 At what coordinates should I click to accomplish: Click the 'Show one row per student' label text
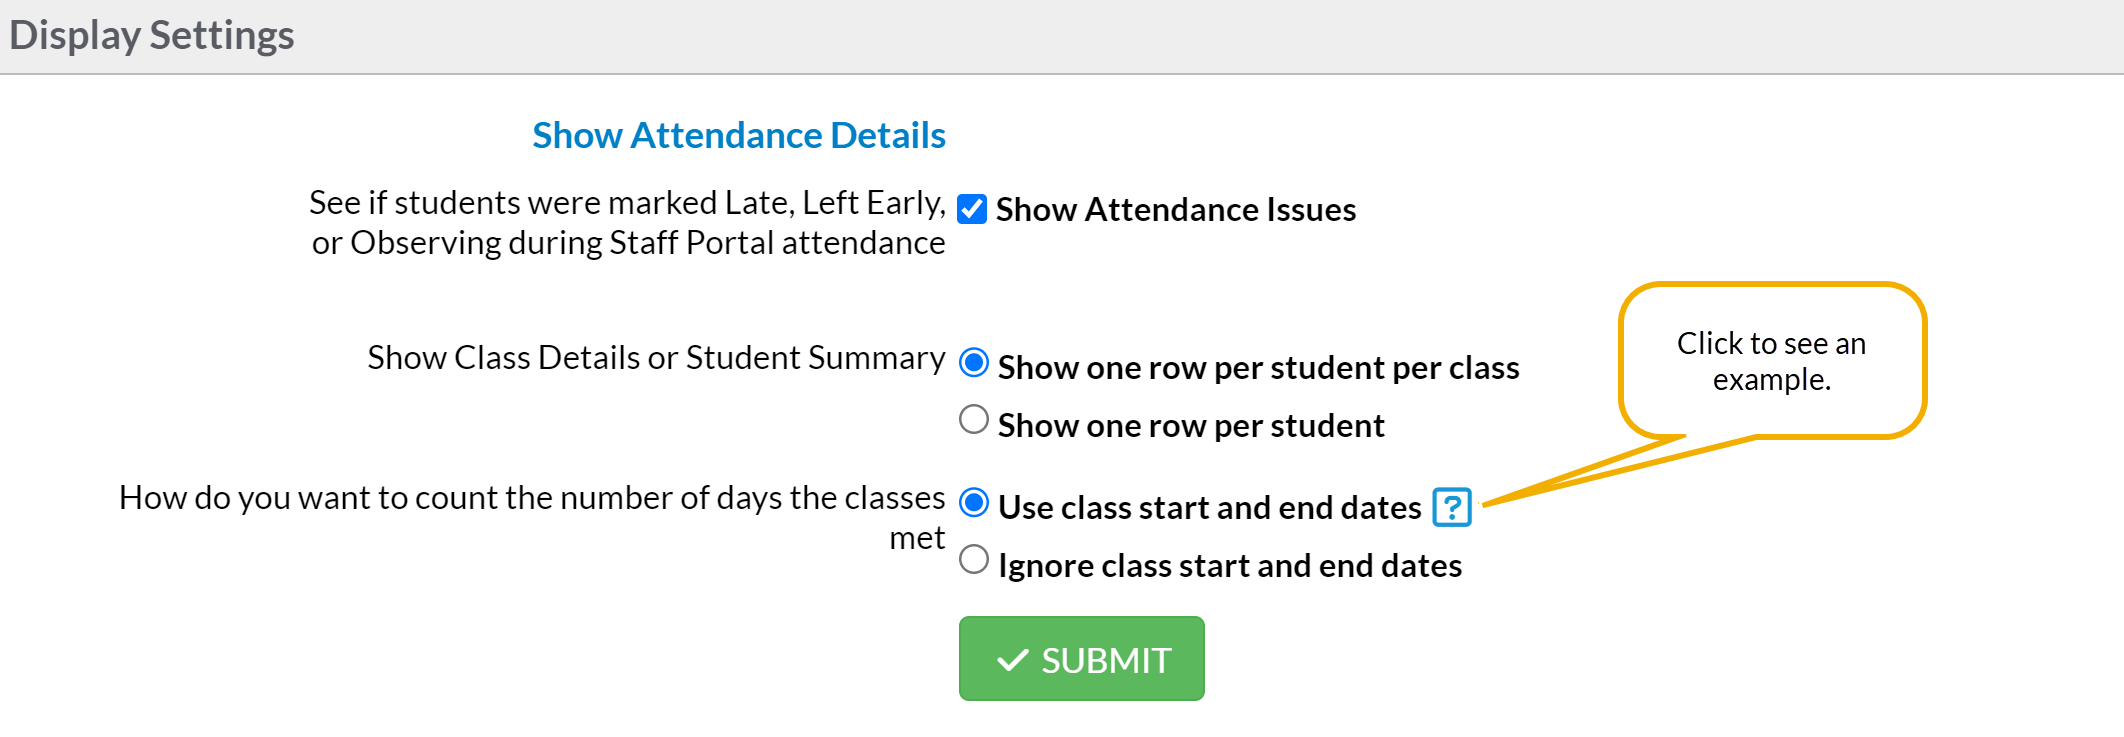[1190, 426]
